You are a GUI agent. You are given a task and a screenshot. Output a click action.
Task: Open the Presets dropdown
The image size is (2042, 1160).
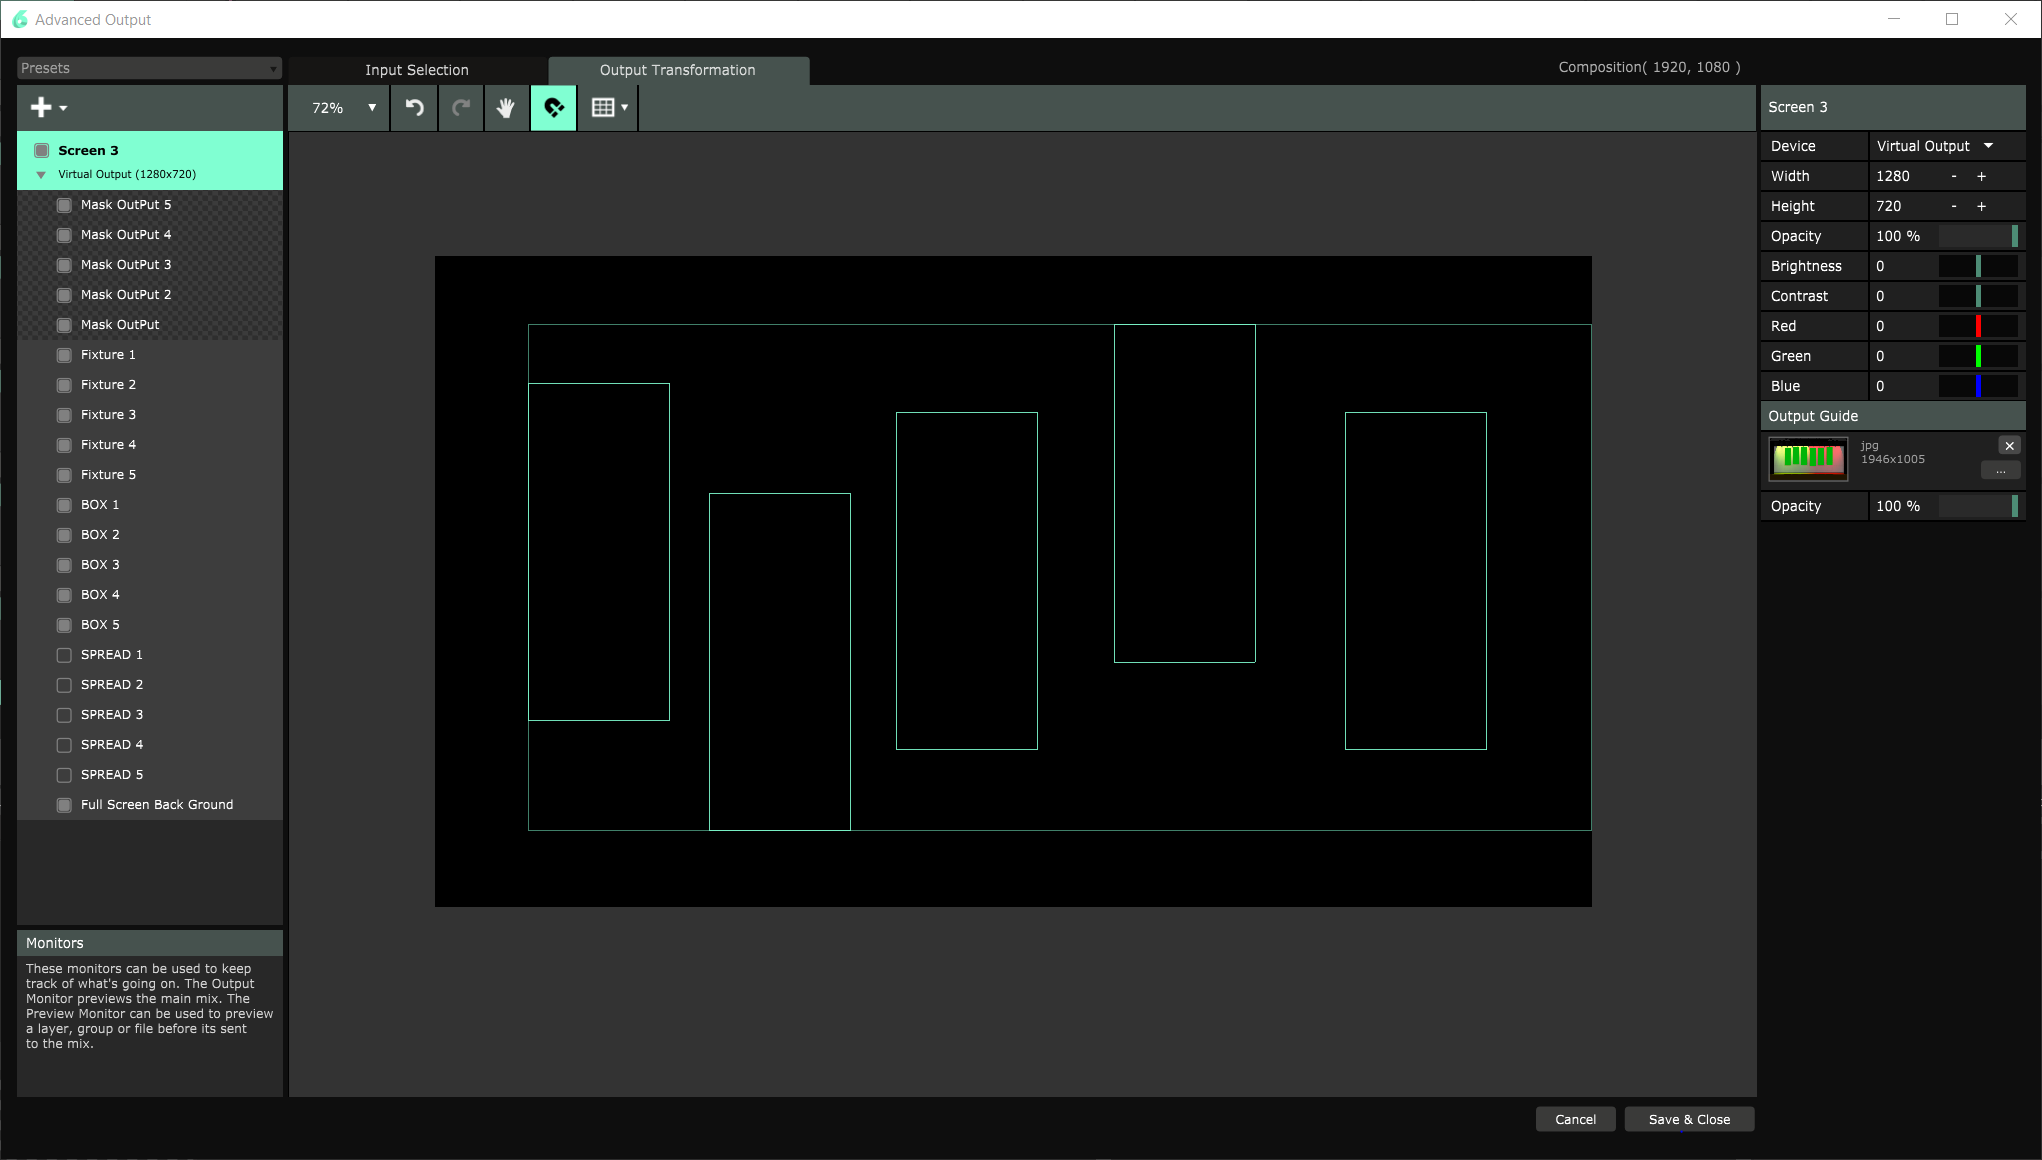tap(149, 68)
